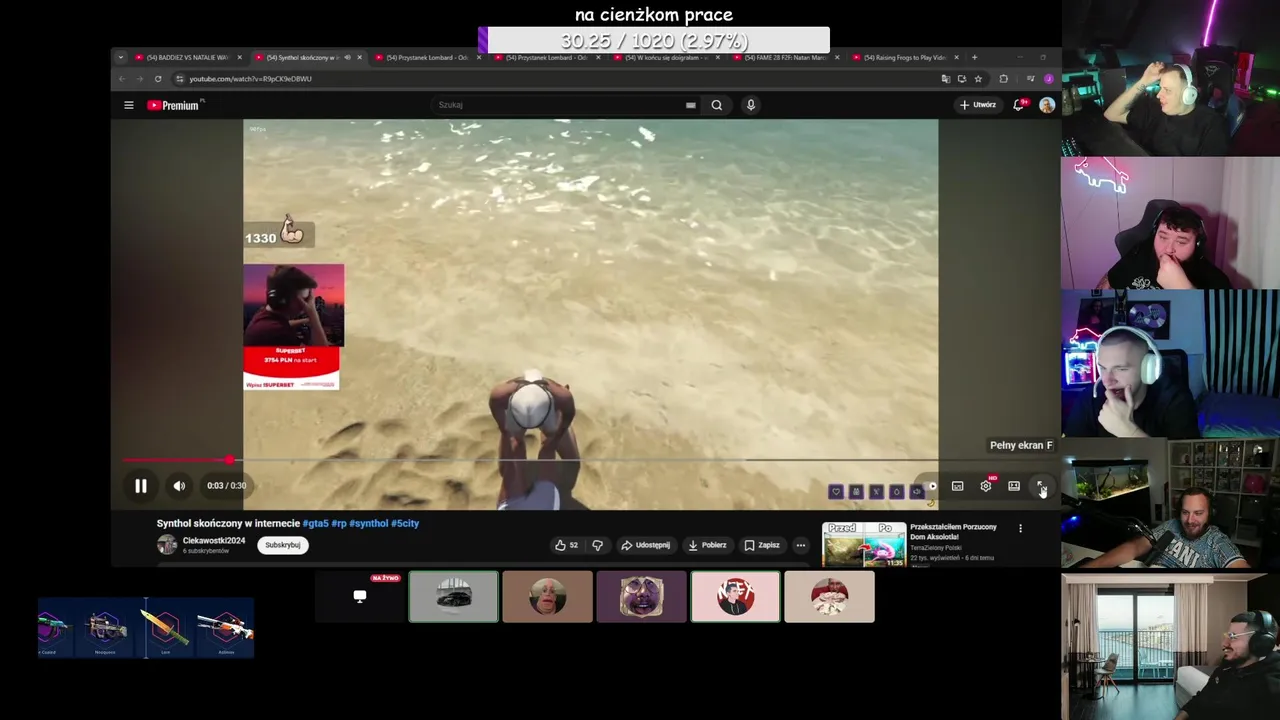Go to YouTube Premium home logo
Image resolution: width=1280 pixels, height=720 pixels.
point(174,105)
